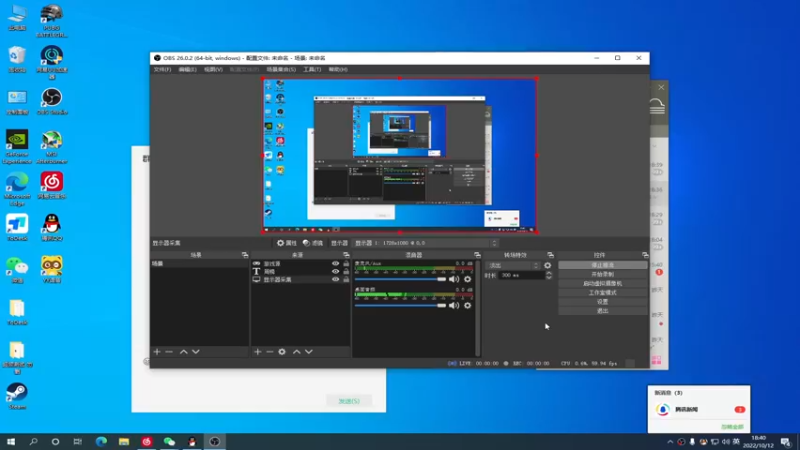Open 网易云音乐 red desktop icon

pyautogui.click(x=52, y=186)
